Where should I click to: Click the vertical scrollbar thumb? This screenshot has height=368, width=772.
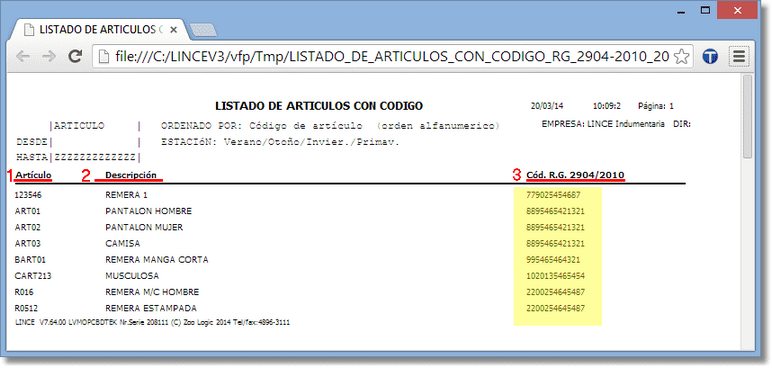[748, 116]
